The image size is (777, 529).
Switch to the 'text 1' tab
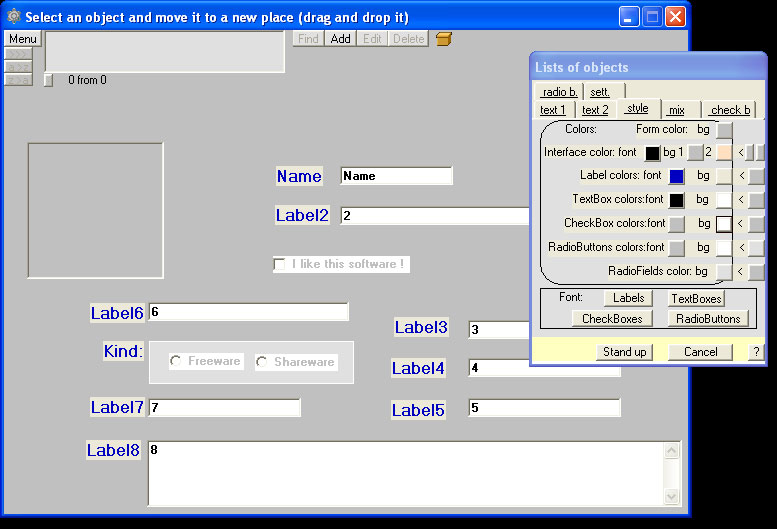click(x=553, y=110)
